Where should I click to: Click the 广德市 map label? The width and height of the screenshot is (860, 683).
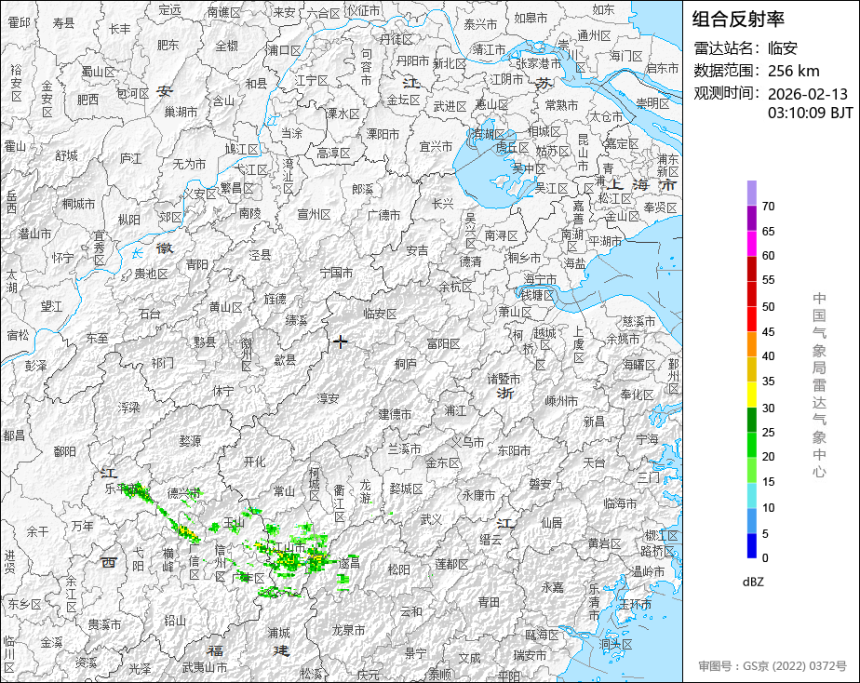tap(383, 215)
